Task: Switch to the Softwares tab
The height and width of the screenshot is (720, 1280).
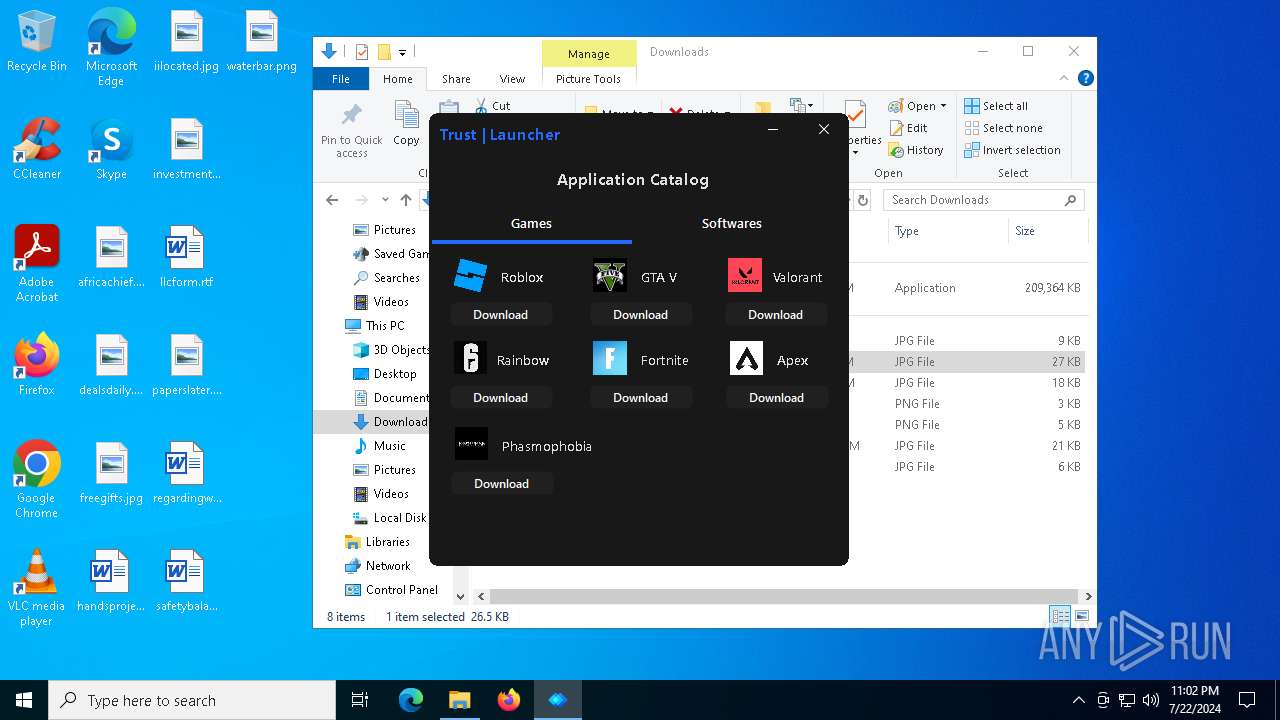Action: click(x=732, y=223)
